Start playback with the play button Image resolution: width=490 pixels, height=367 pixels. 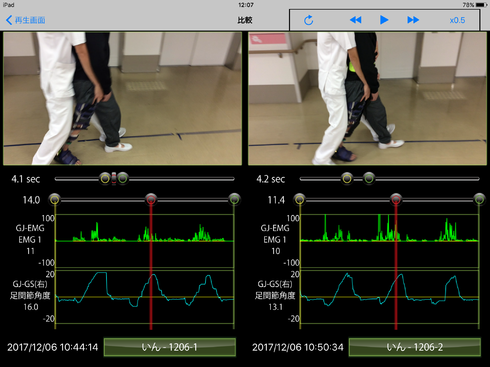pyautogui.click(x=384, y=20)
